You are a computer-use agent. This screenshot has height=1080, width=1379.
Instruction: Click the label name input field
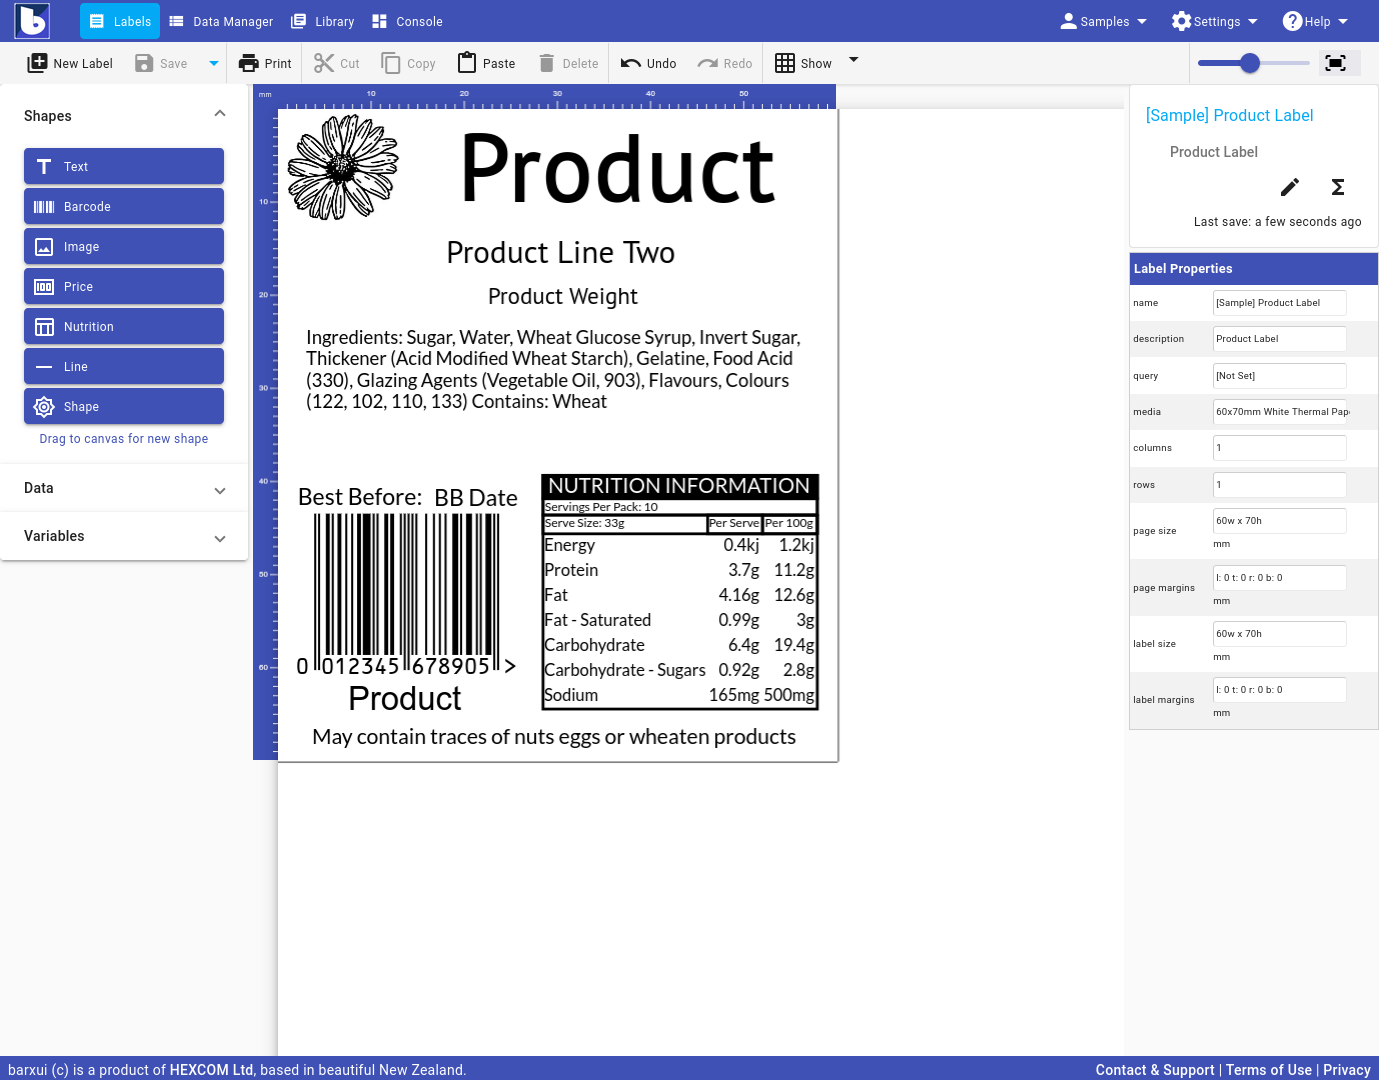click(1279, 302)
